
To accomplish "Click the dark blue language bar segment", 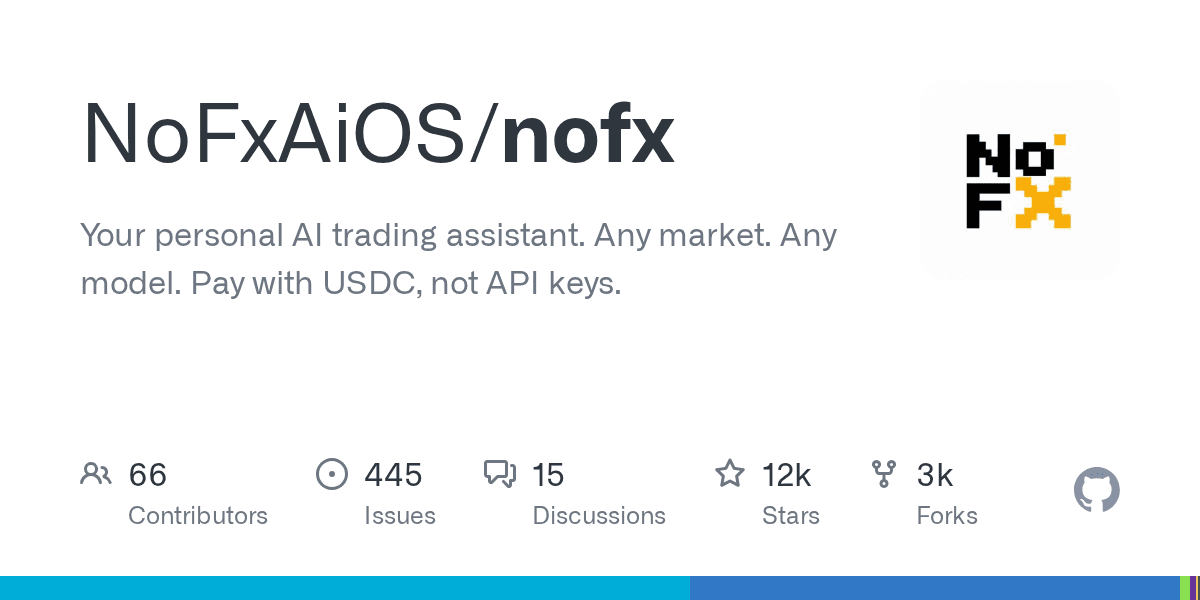I will (933, 588).
